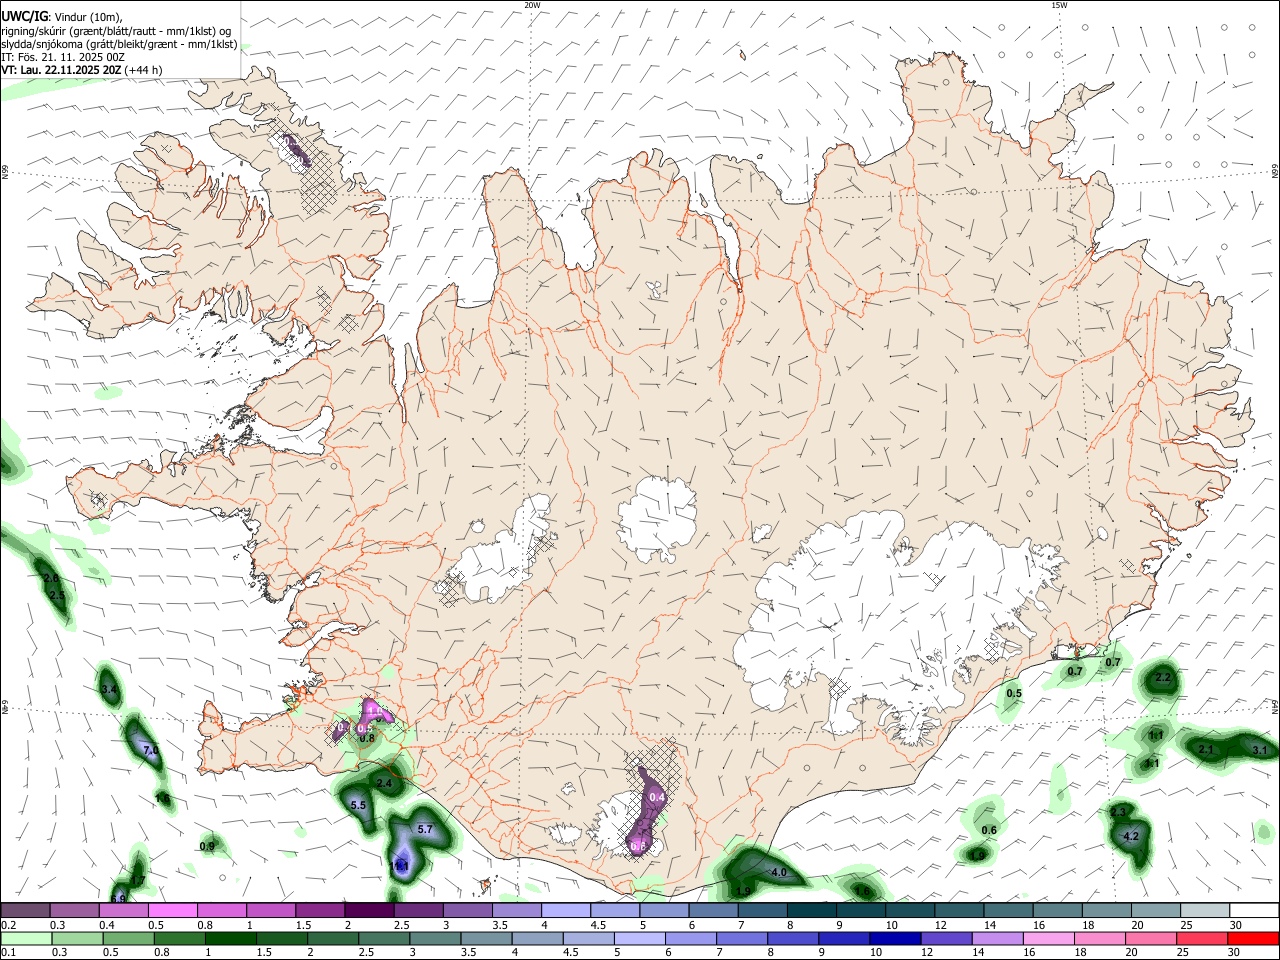This screenshot has width=1280, height=960.
Task: Pick the medium green 0.5 rain legend swatch
Action: point(130,939)
